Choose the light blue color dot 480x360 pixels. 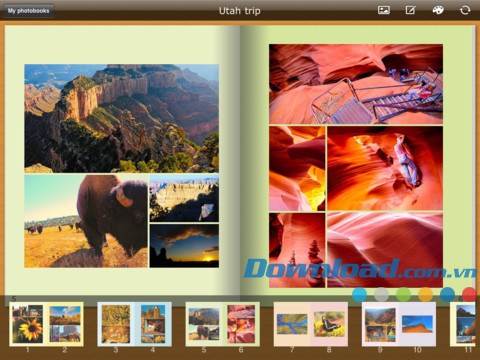[359, 294]
